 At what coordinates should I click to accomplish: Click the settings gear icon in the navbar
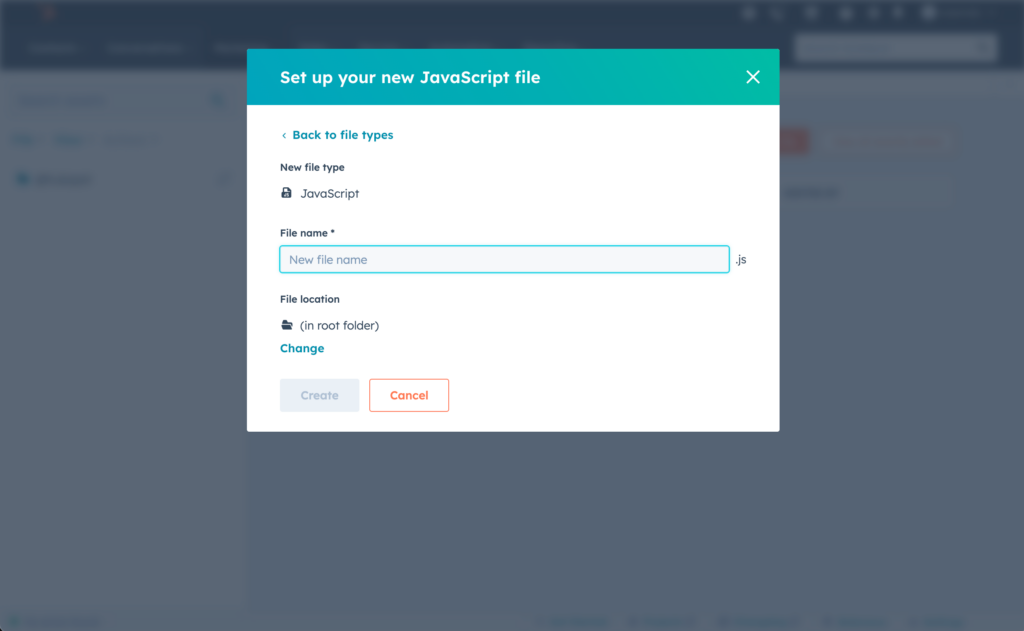pos(874,13)
